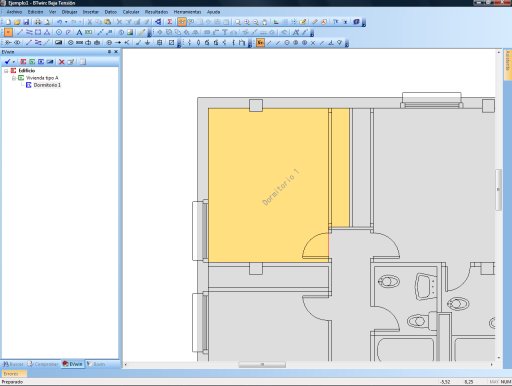Click the pan hand icon
This screenshot has height=386, width=512.
[264, 22]
